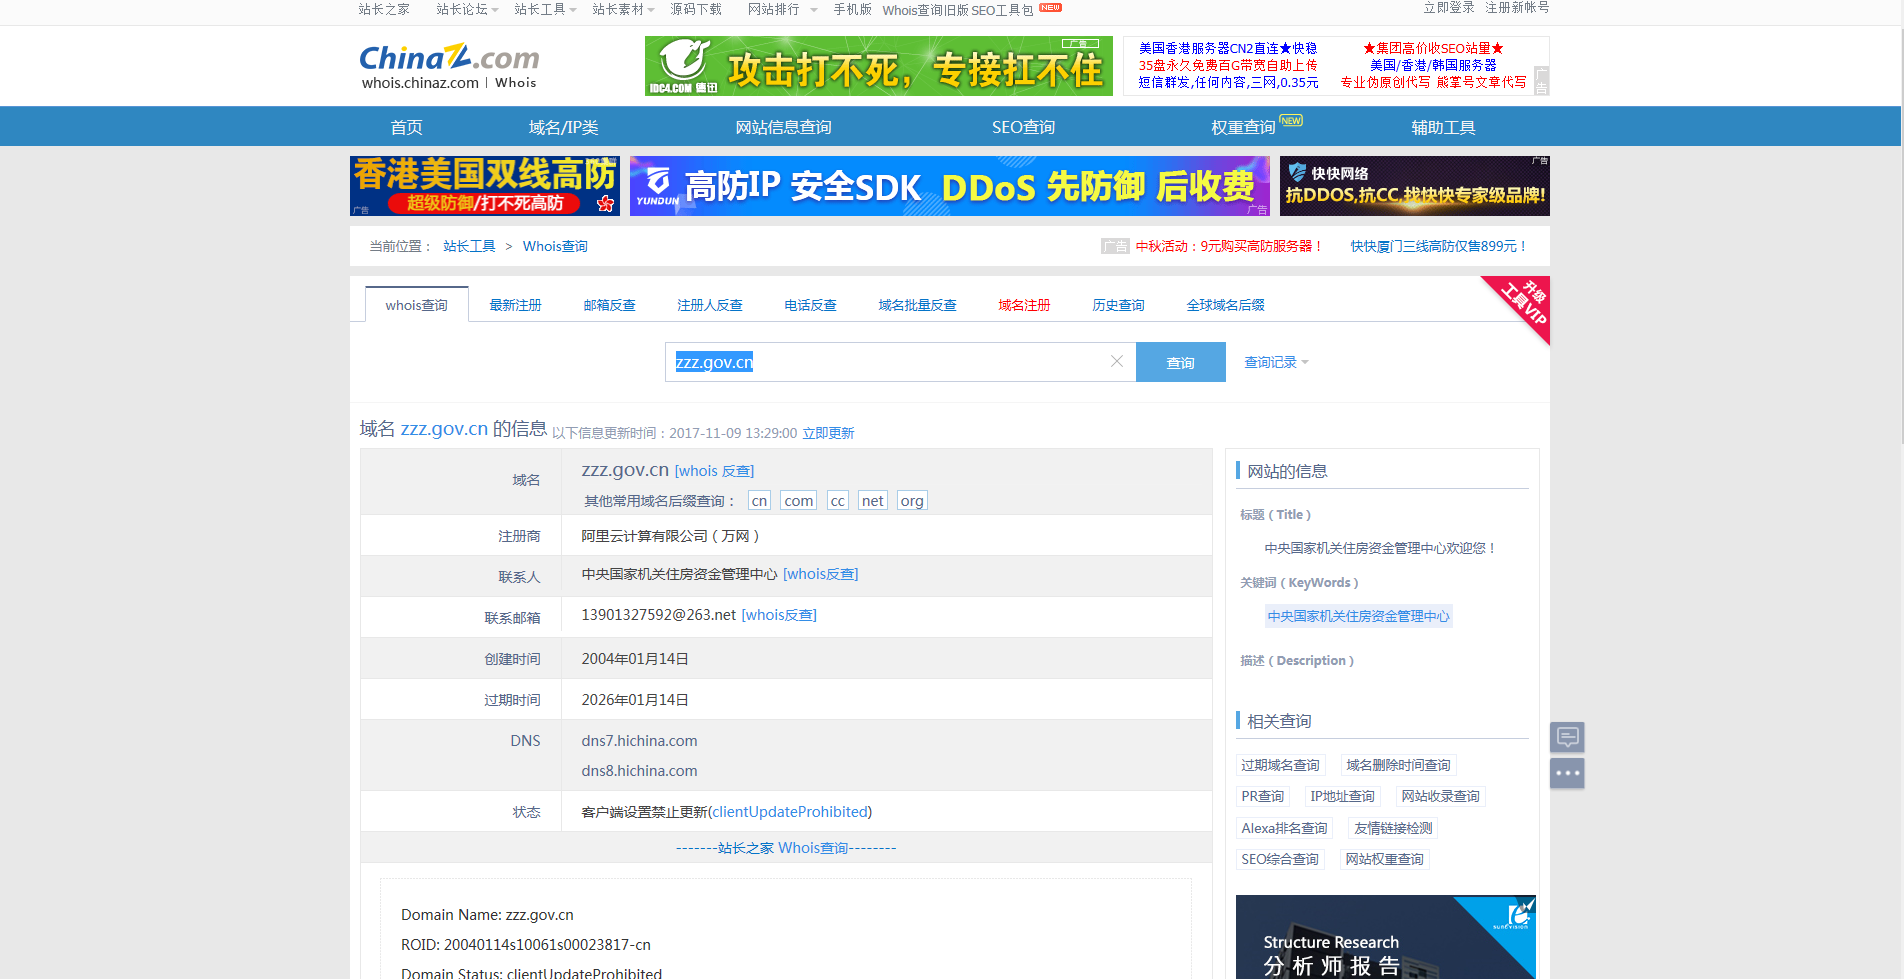Click Whois查询 in the breadcrumb

[555, 246]
